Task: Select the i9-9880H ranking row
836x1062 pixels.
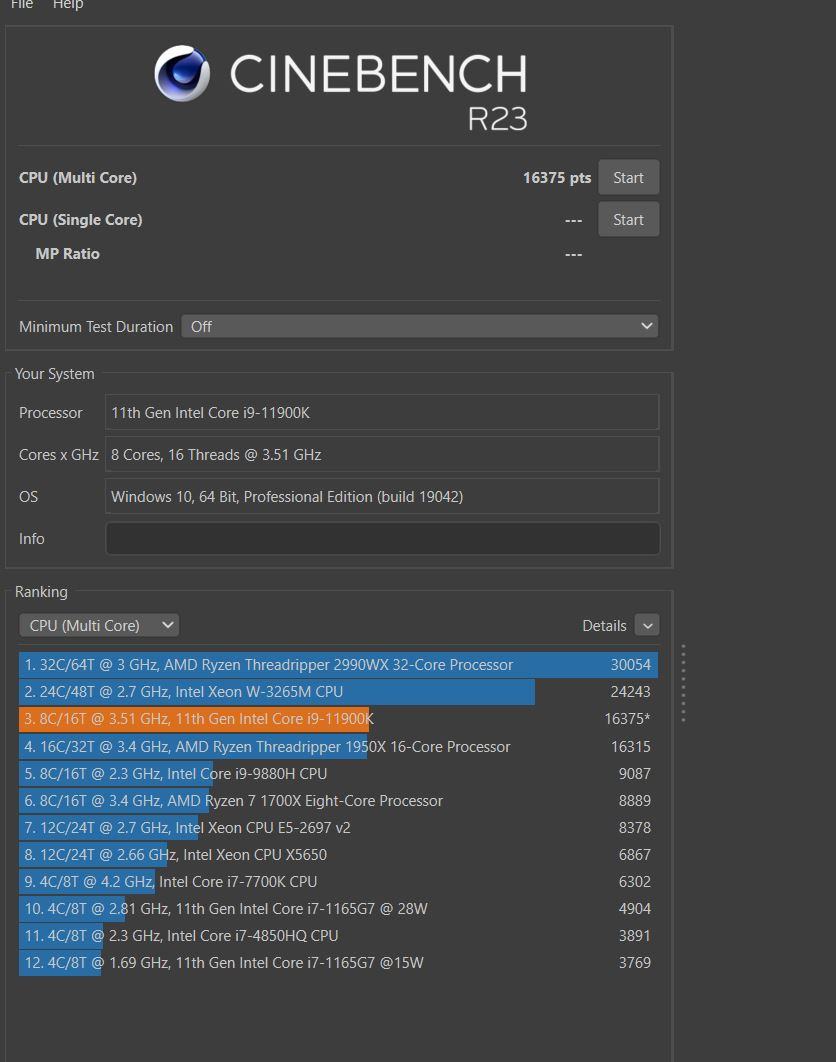Action: coord(338,773)
